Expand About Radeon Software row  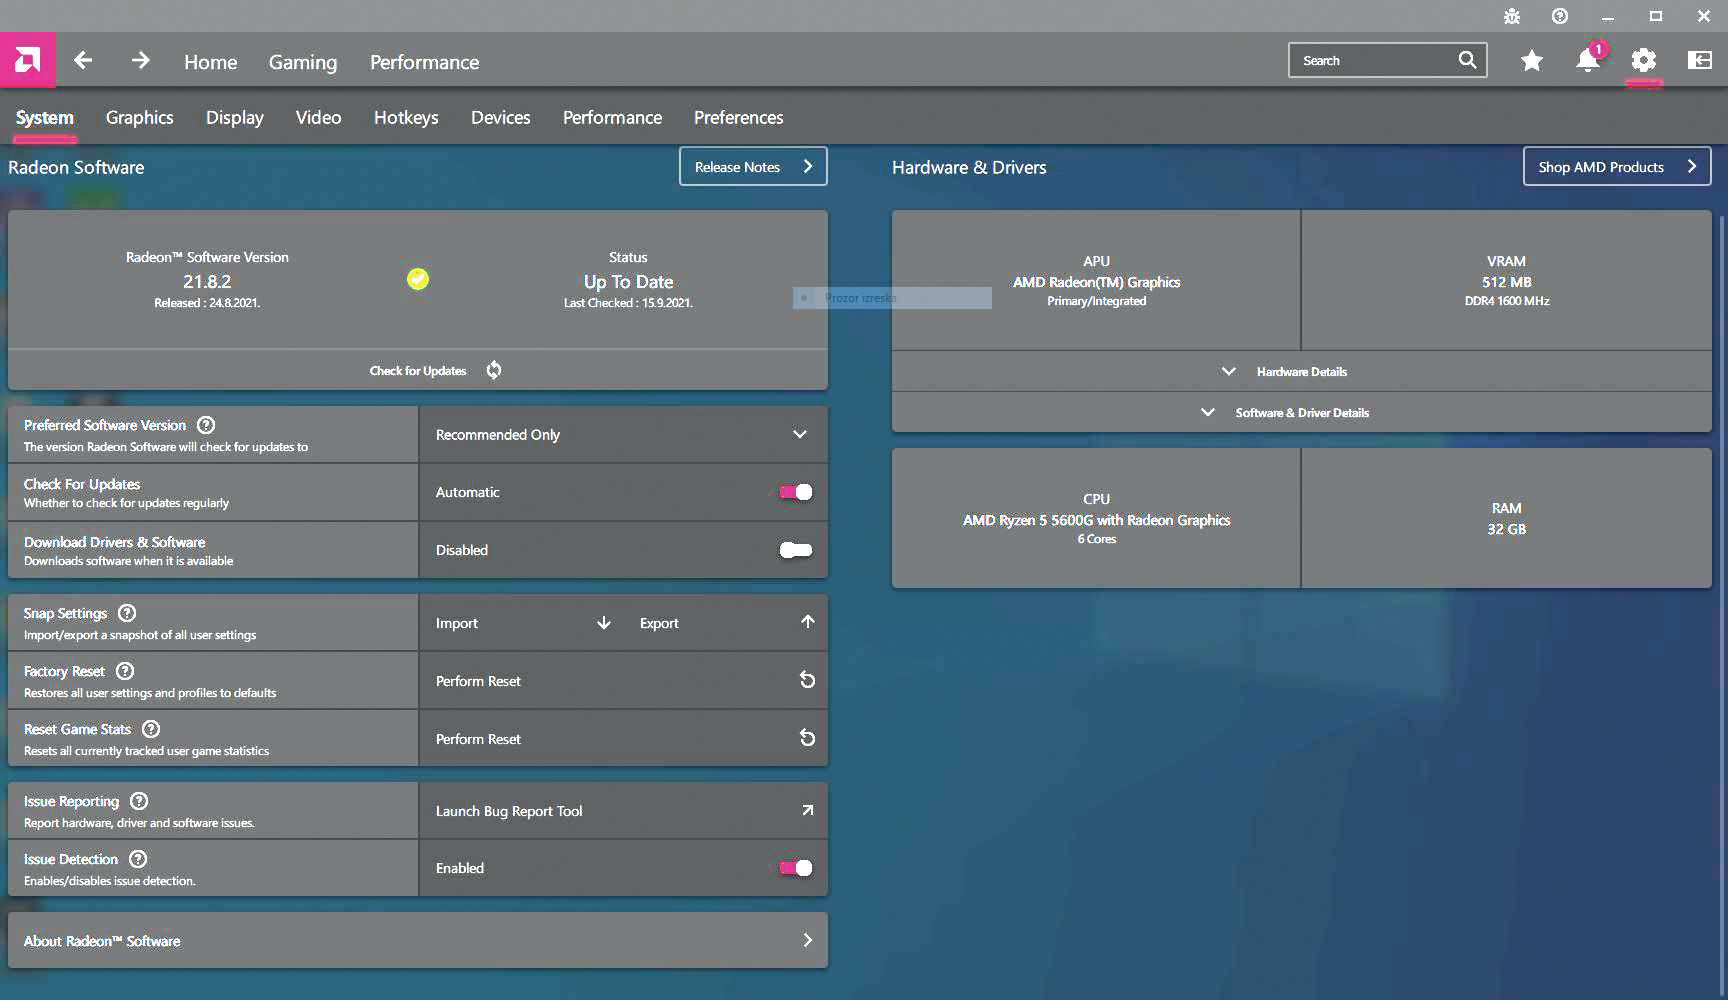coord(418,940)
